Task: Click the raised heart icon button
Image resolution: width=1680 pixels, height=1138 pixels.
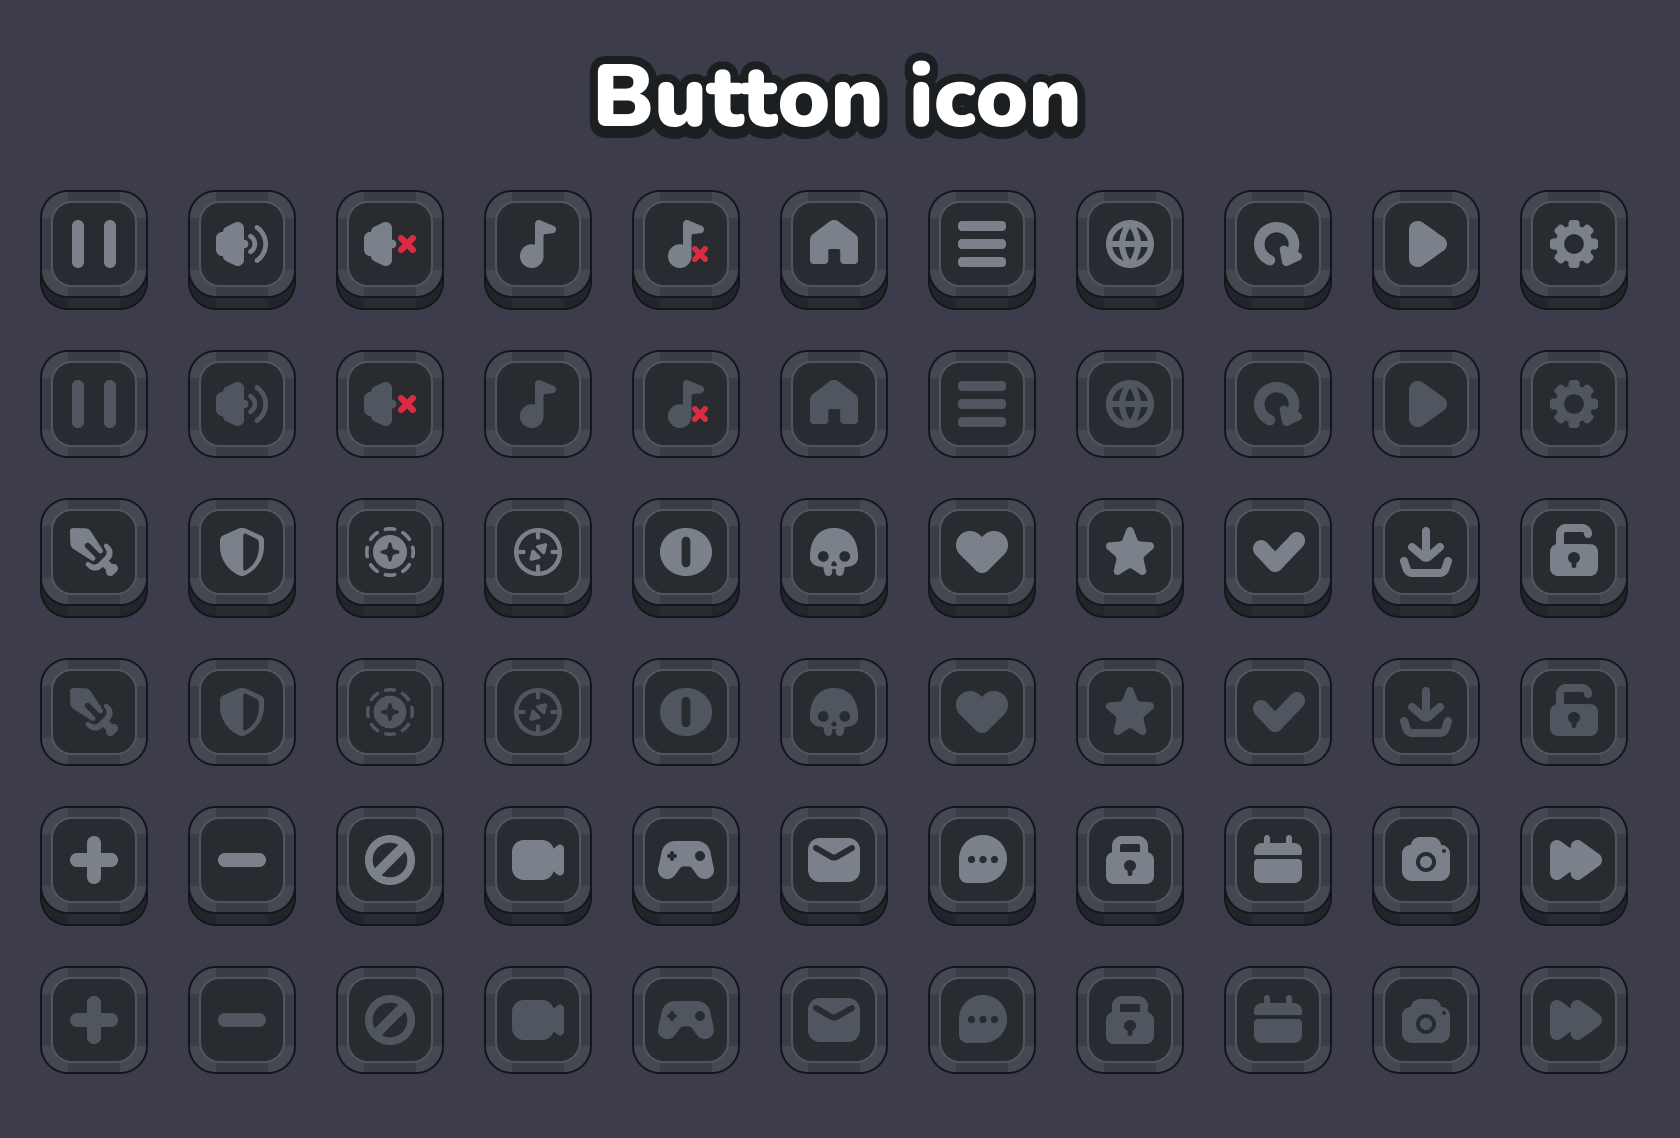Action: click(982, 556)
